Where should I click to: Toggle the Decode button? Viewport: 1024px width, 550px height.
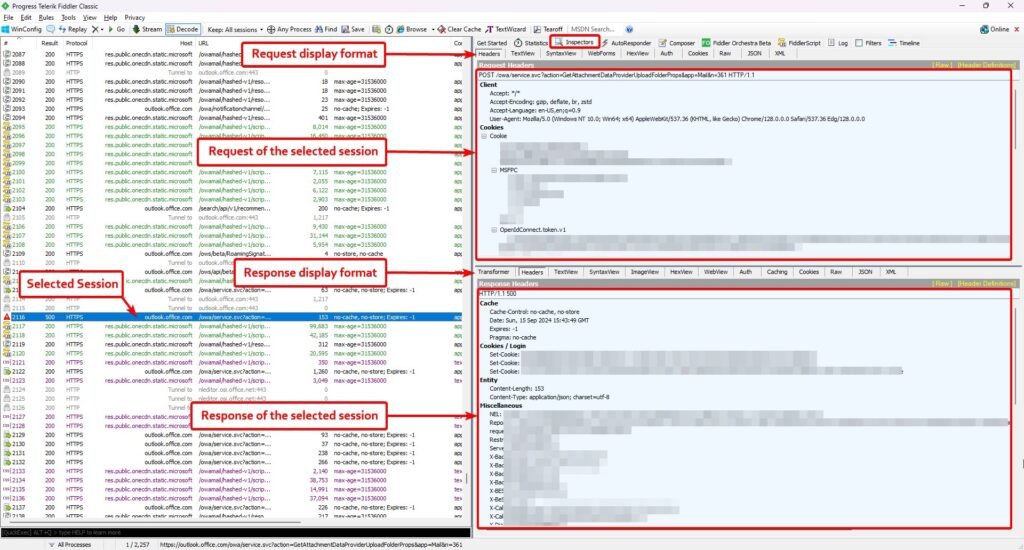click(182, 29)
